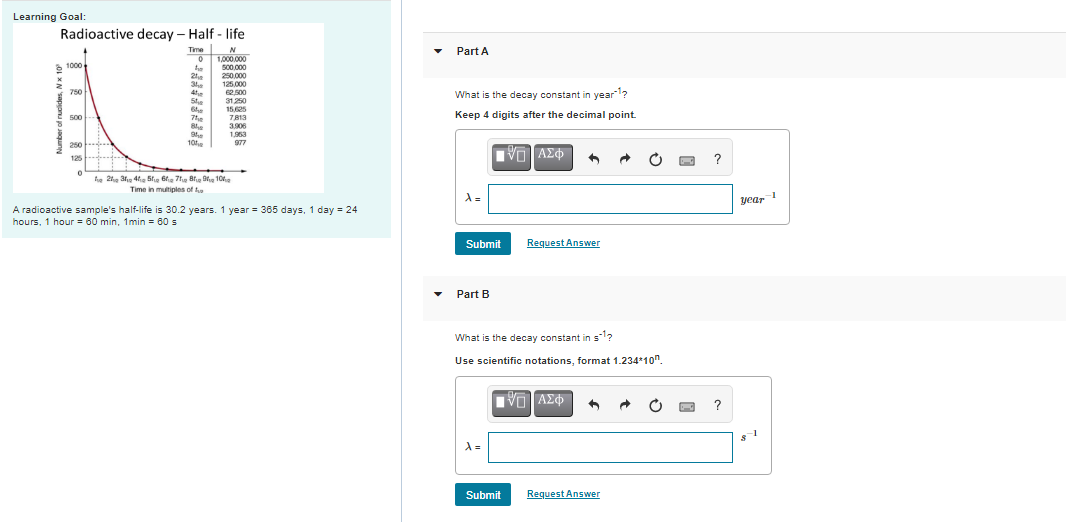Focus the Part A decay constant input field
Screen dimensions: 1066x522
coord(611,198)
